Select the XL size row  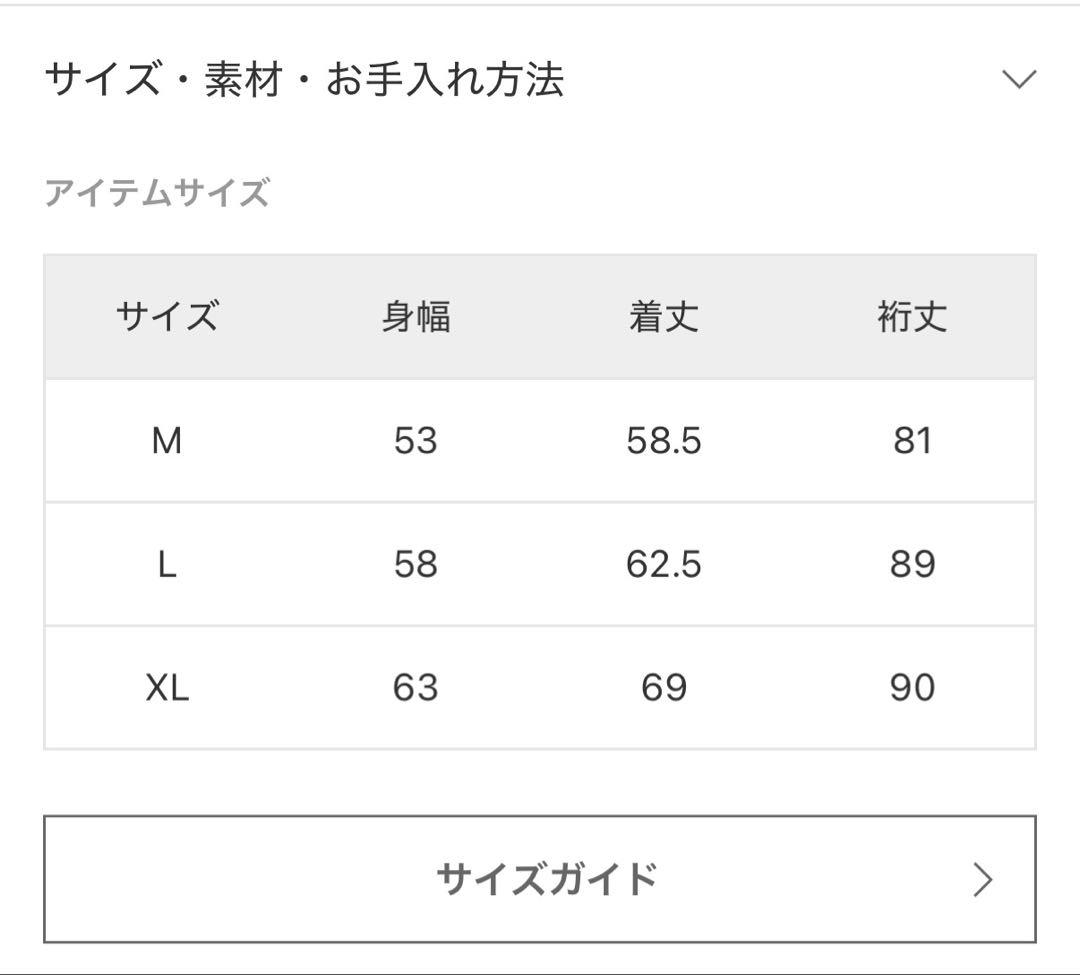(540, 686)
